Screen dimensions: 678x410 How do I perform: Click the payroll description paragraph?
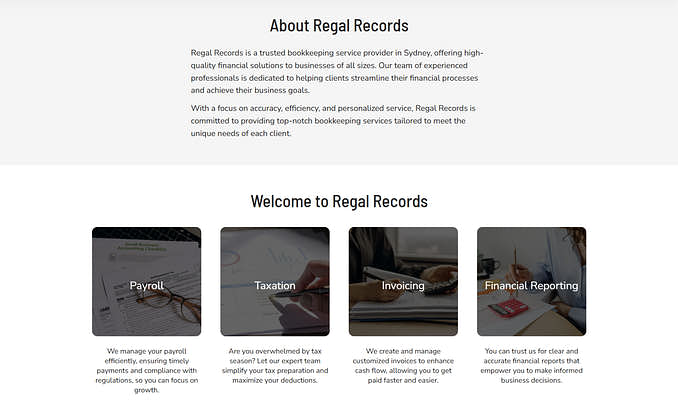click(147, 370)
